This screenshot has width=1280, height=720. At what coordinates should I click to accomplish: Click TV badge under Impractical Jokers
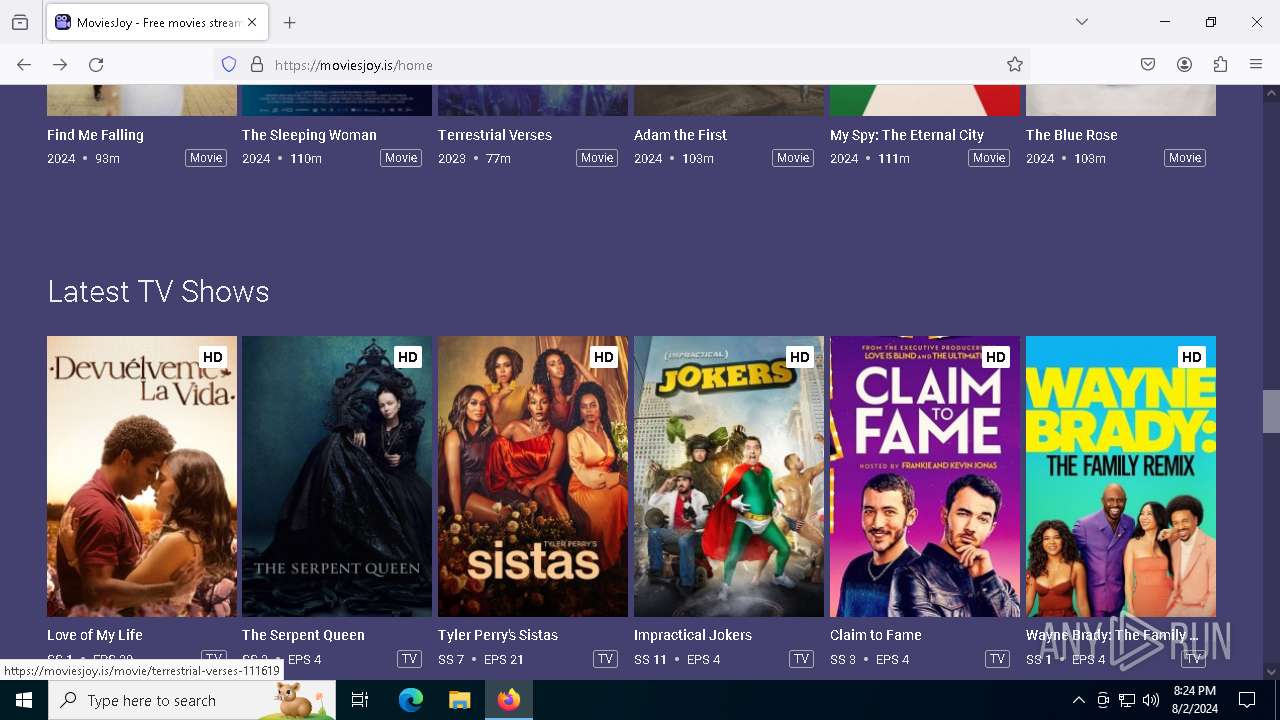(x=802, y=659)
